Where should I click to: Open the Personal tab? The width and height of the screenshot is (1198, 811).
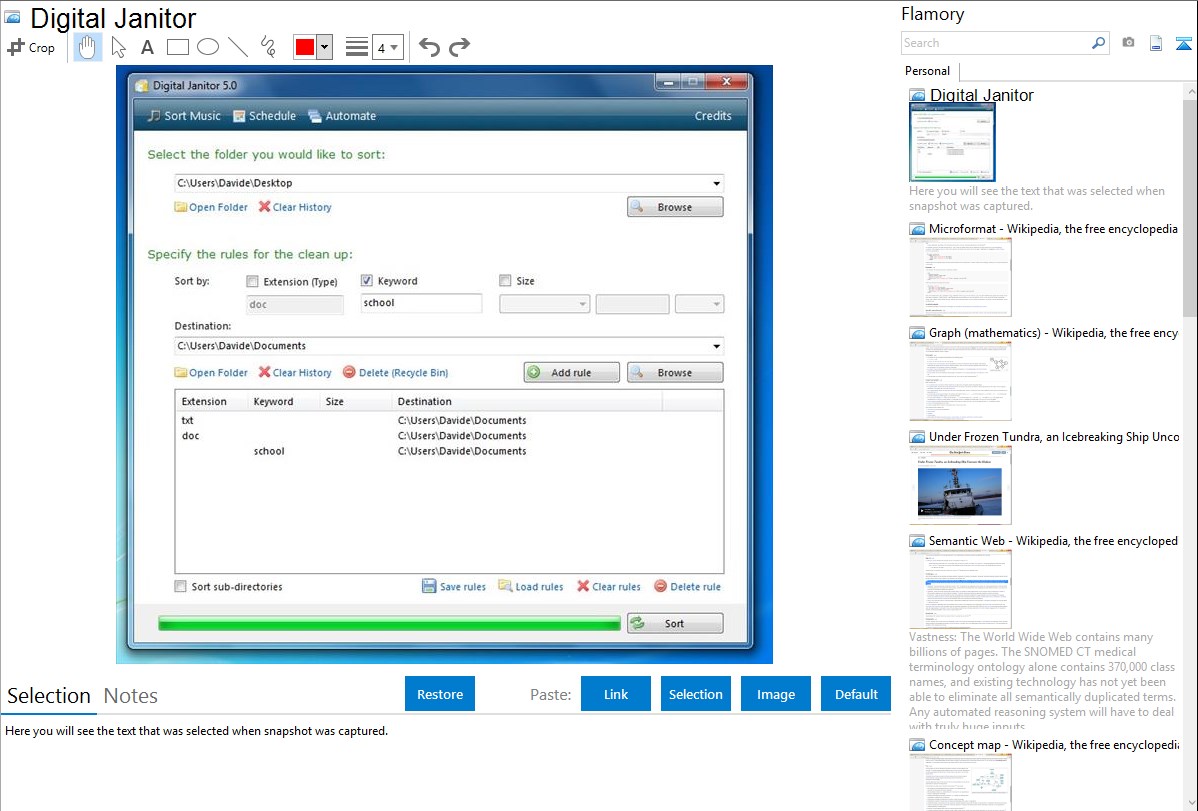tap(927, 71)
